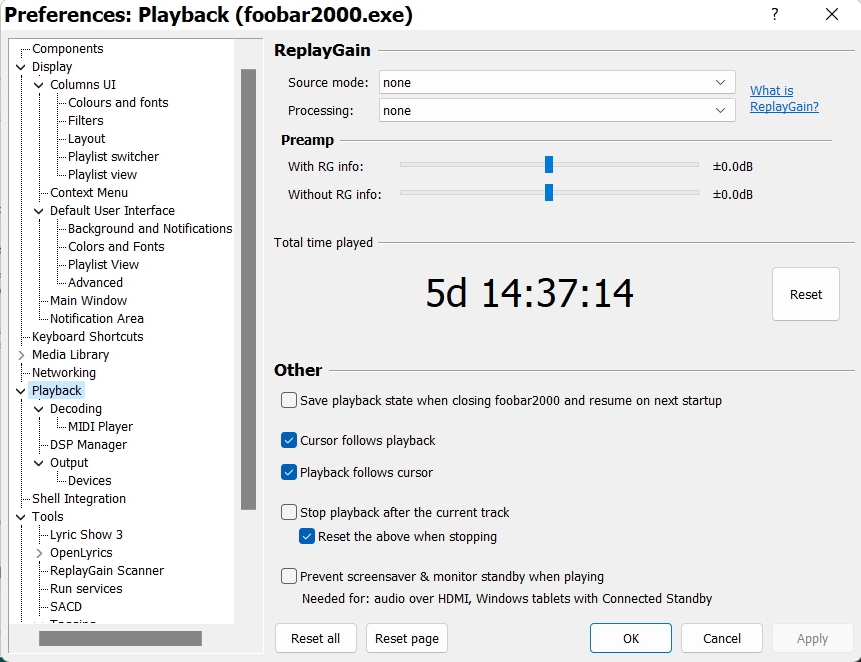Click the Reset all button

click(316, 638)
